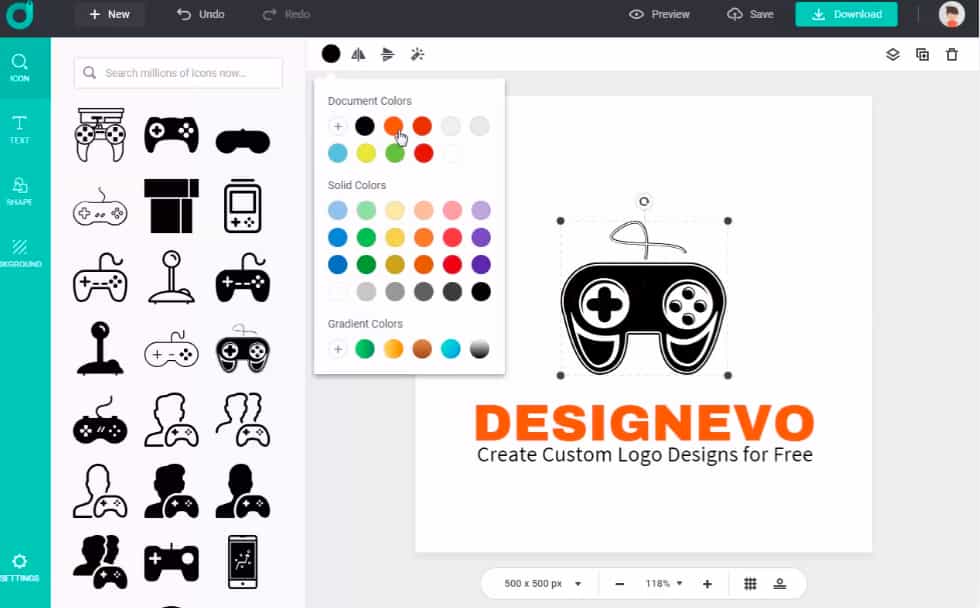Switch to the Text sidebar tab
Screen dimensions: 980x608
click(19, 129)
